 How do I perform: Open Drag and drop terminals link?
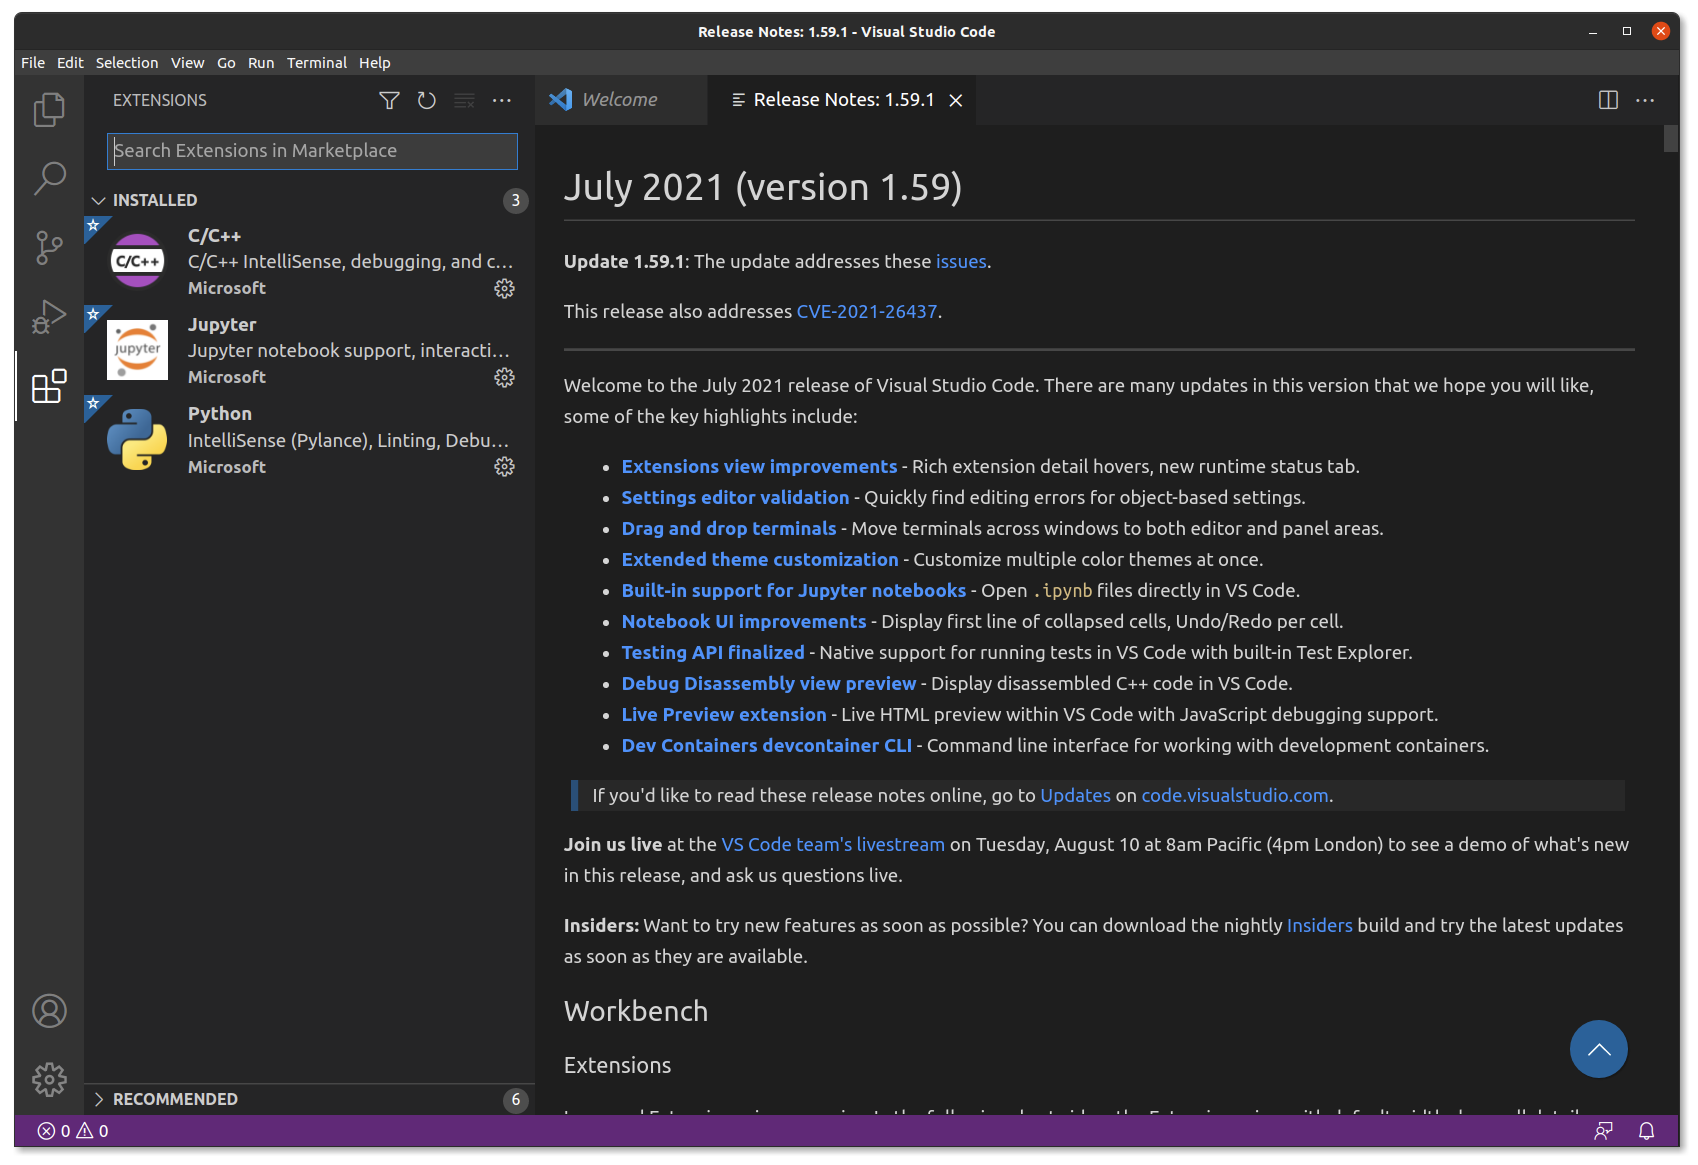(729, 528)
